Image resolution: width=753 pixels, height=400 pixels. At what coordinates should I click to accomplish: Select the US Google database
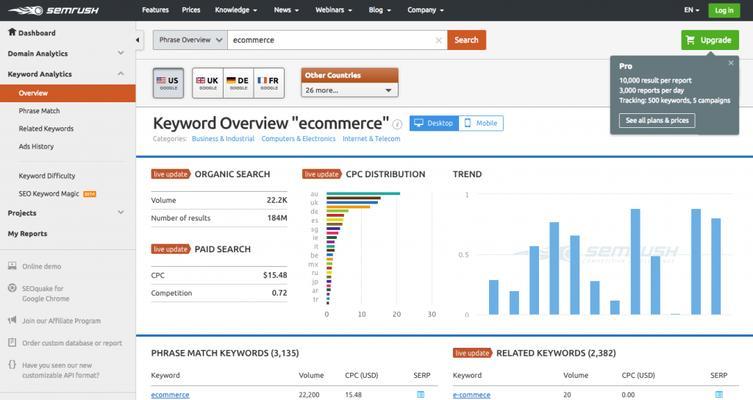pos(168,83)
